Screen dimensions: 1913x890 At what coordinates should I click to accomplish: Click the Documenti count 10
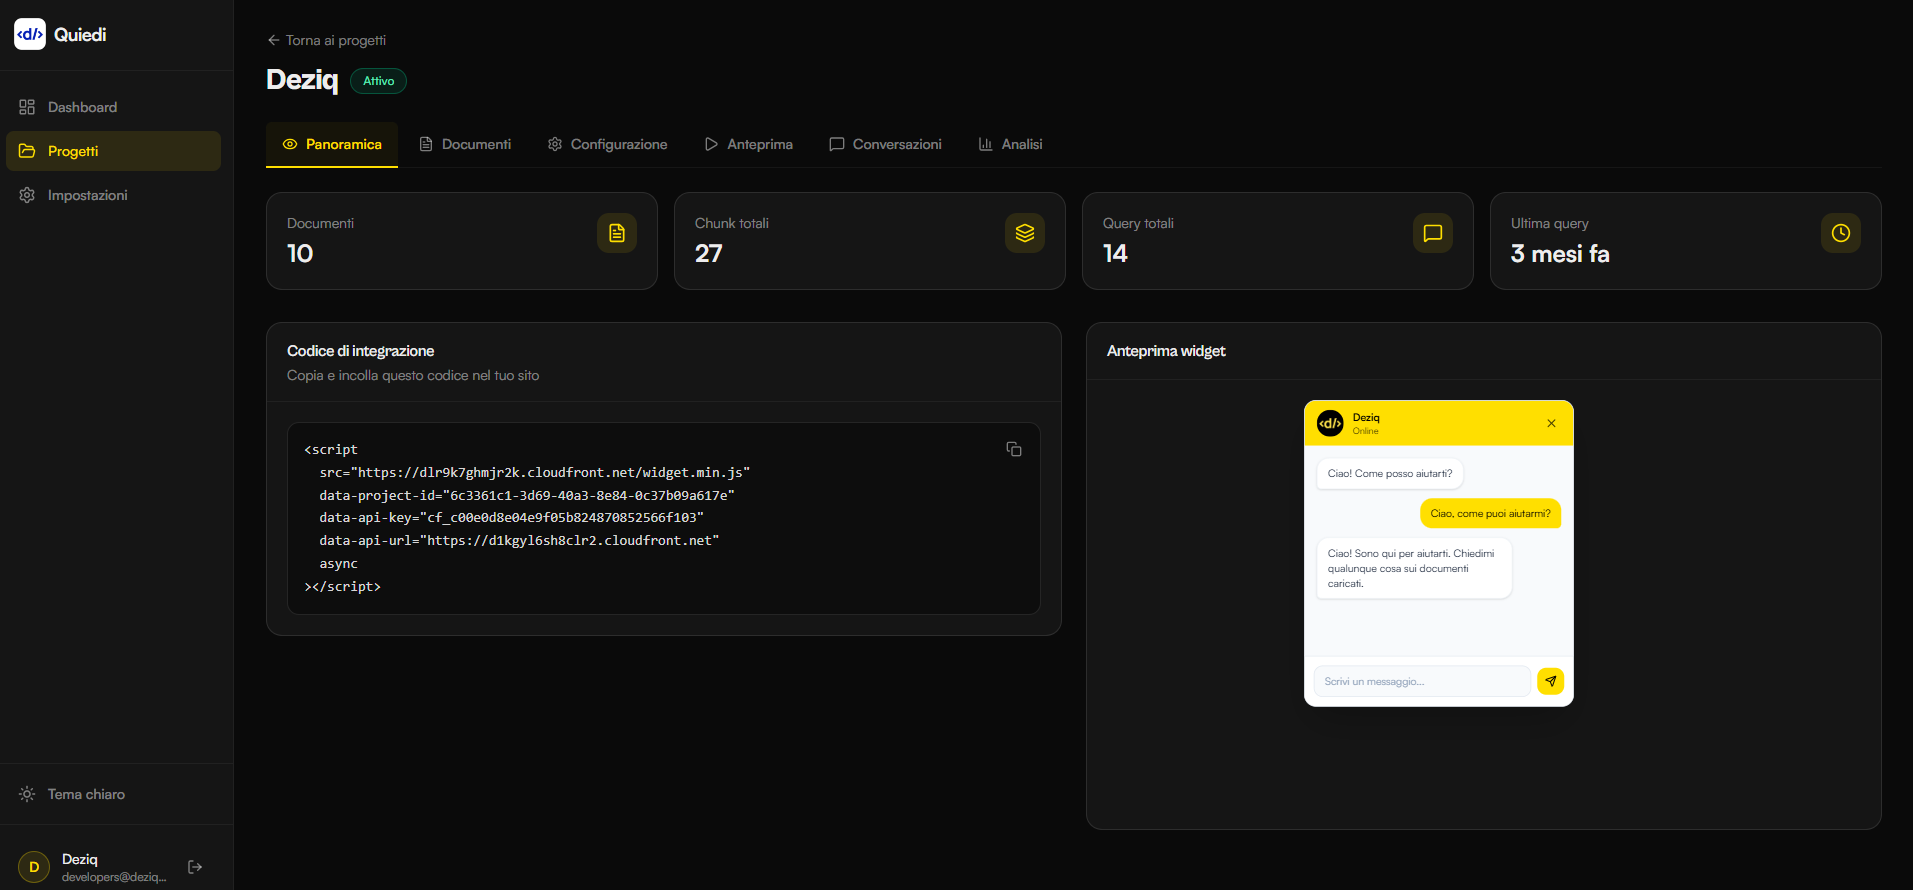coord(300,253)
